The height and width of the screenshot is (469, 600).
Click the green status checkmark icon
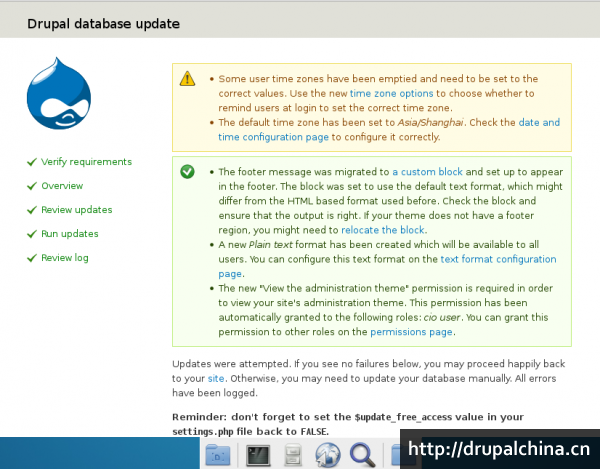[187, 172]
